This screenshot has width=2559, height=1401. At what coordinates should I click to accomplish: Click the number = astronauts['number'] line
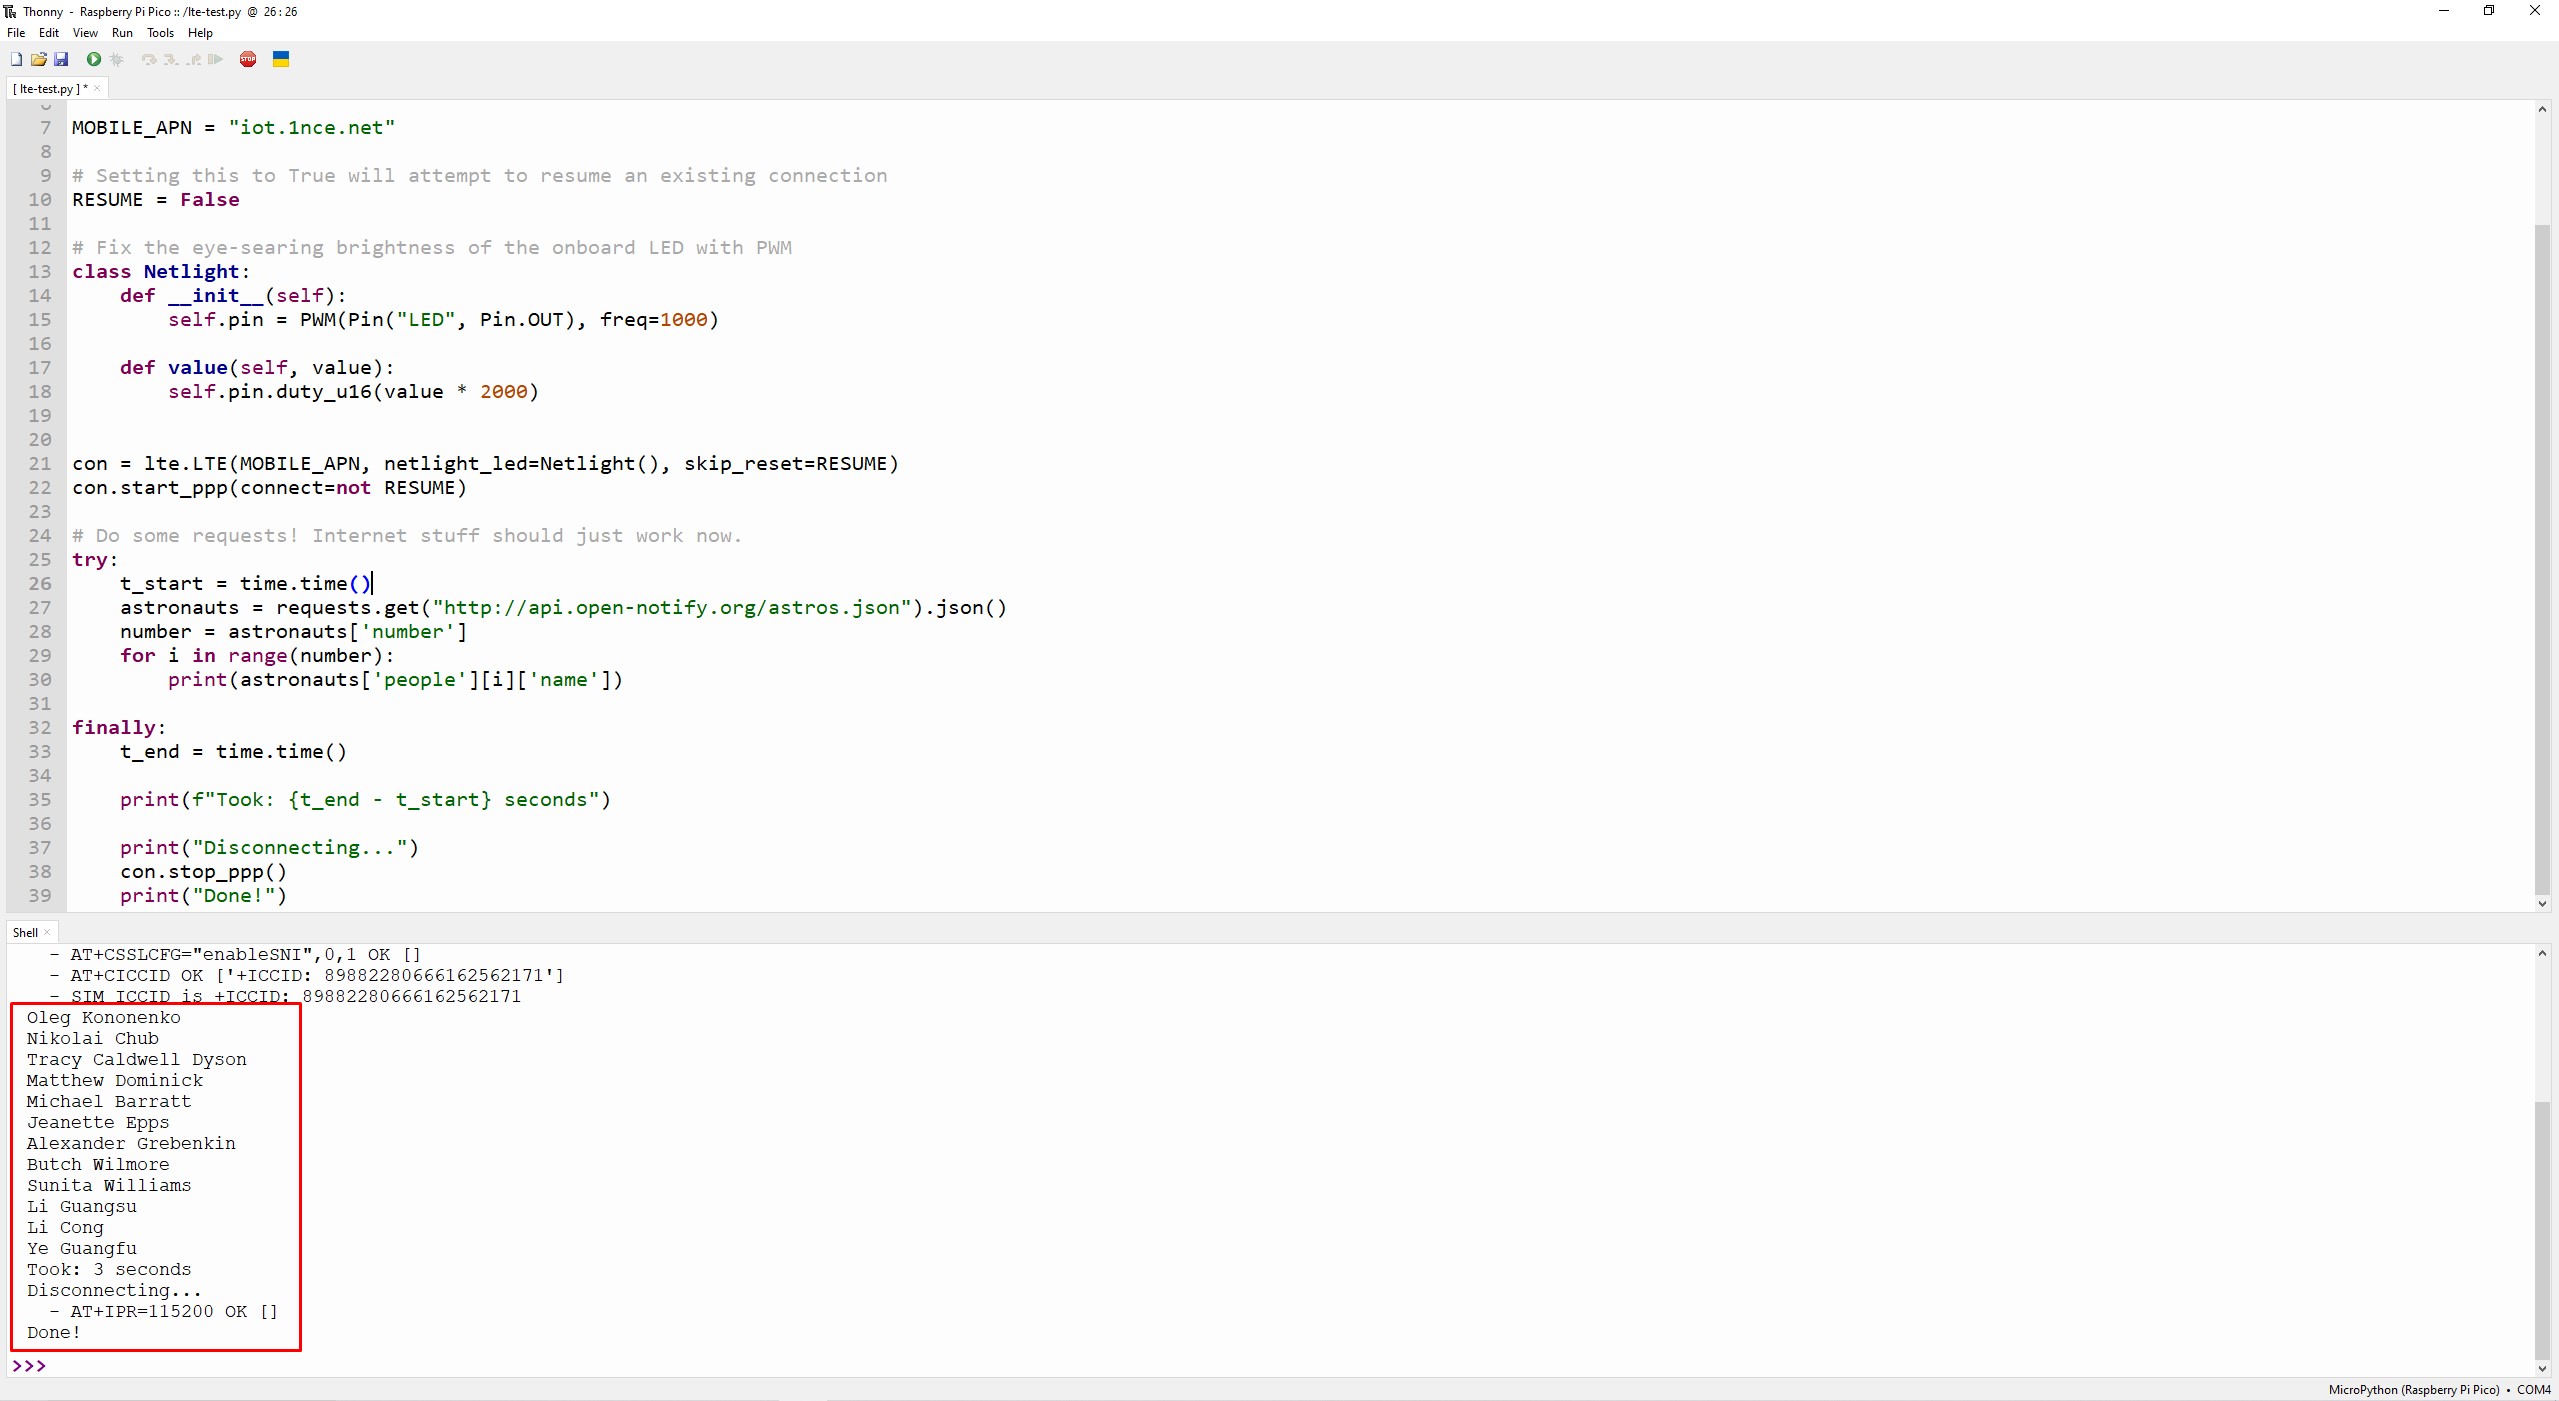click(x=293, y=632)
